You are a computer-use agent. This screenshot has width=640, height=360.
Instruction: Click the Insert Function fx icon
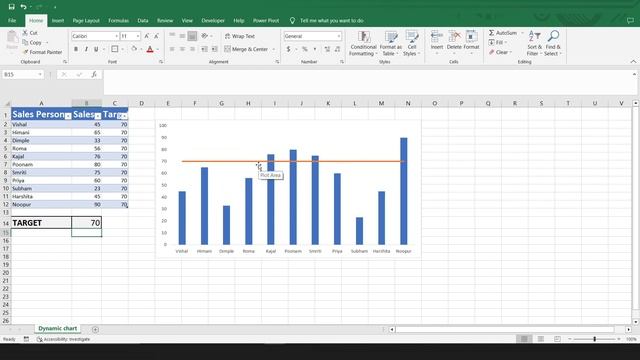[94, 75]
